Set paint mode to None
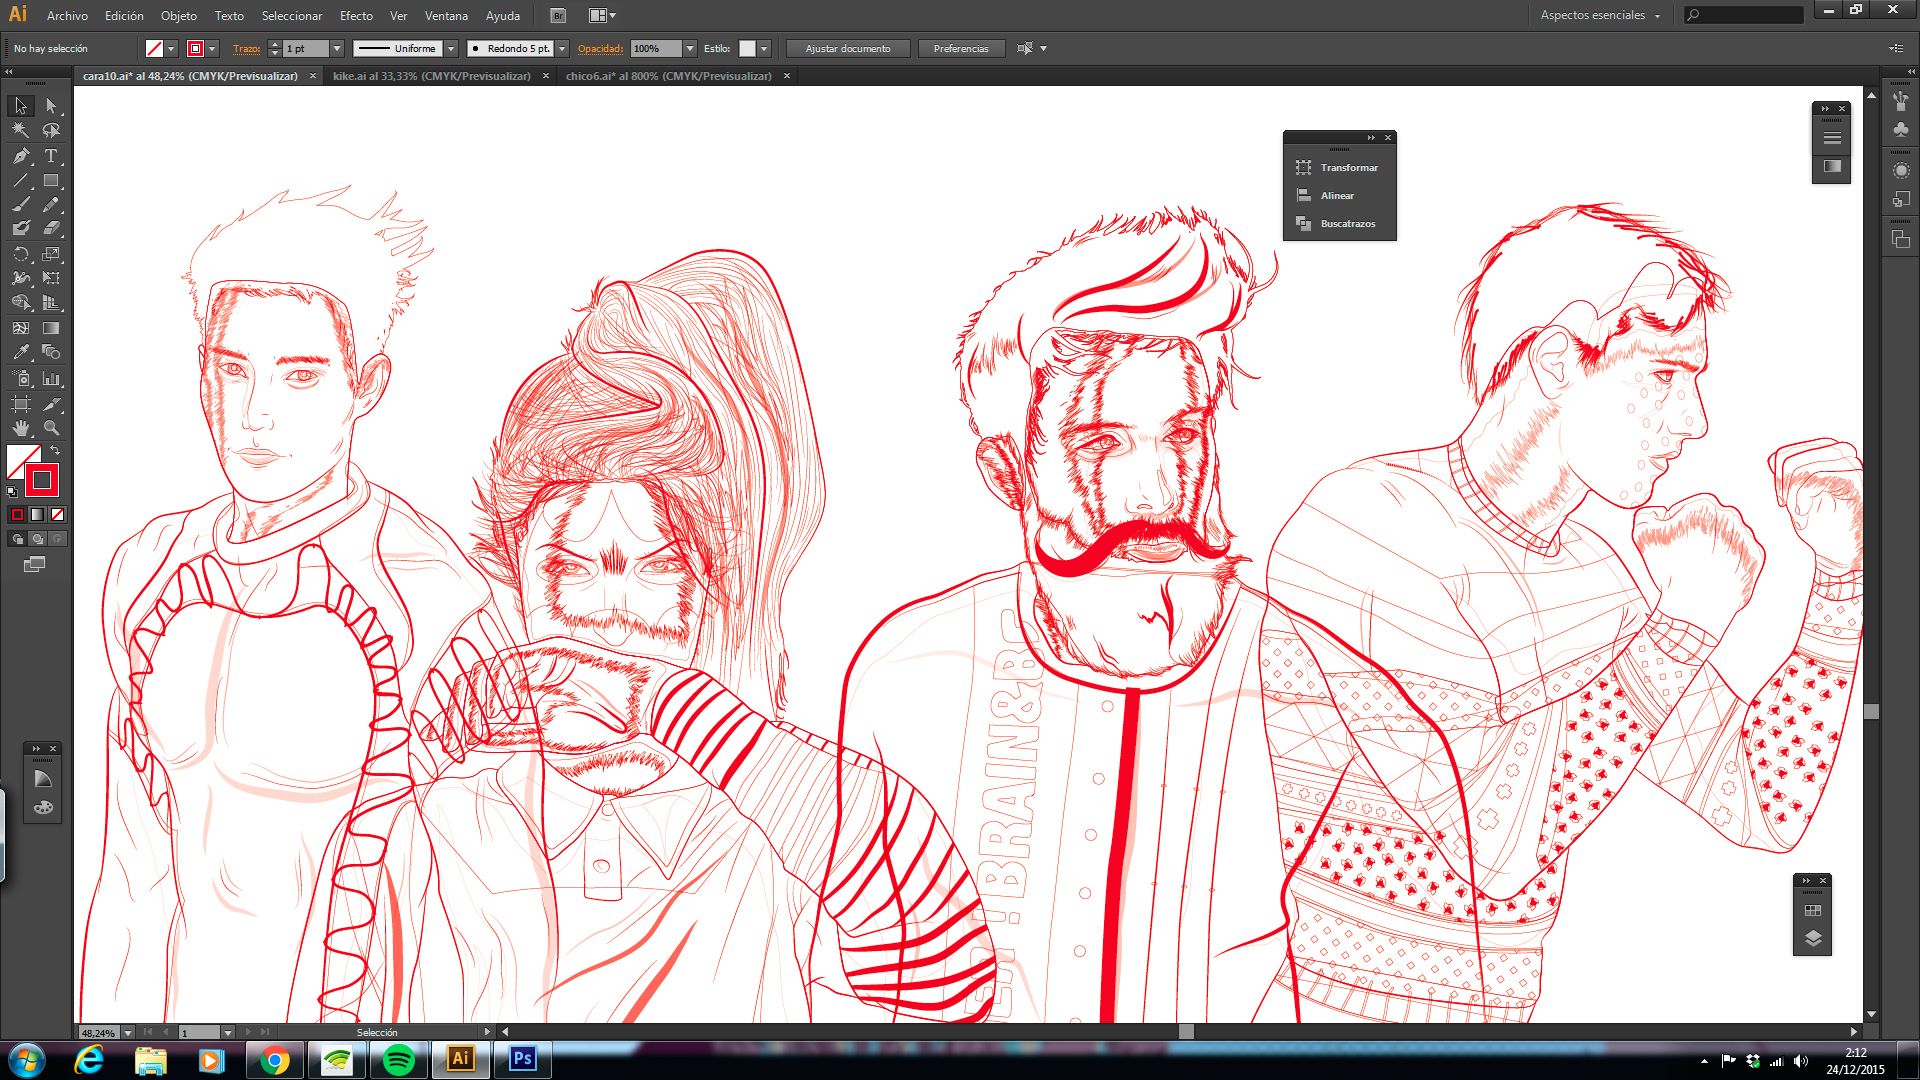Viewport: 1920px width, 1080px height. coord(58,514)
